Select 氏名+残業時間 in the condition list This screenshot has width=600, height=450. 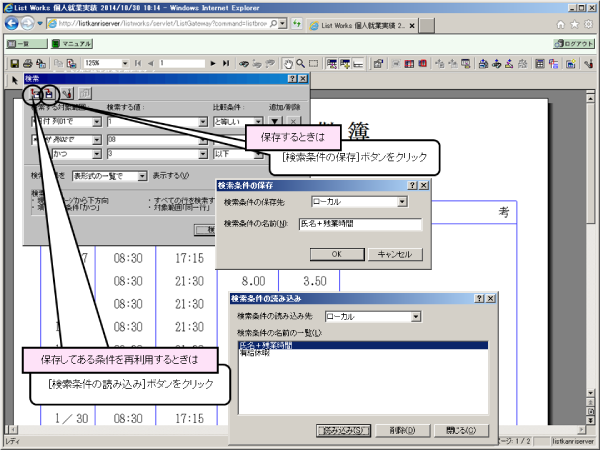pyautogui.click(x=363, y=345)
